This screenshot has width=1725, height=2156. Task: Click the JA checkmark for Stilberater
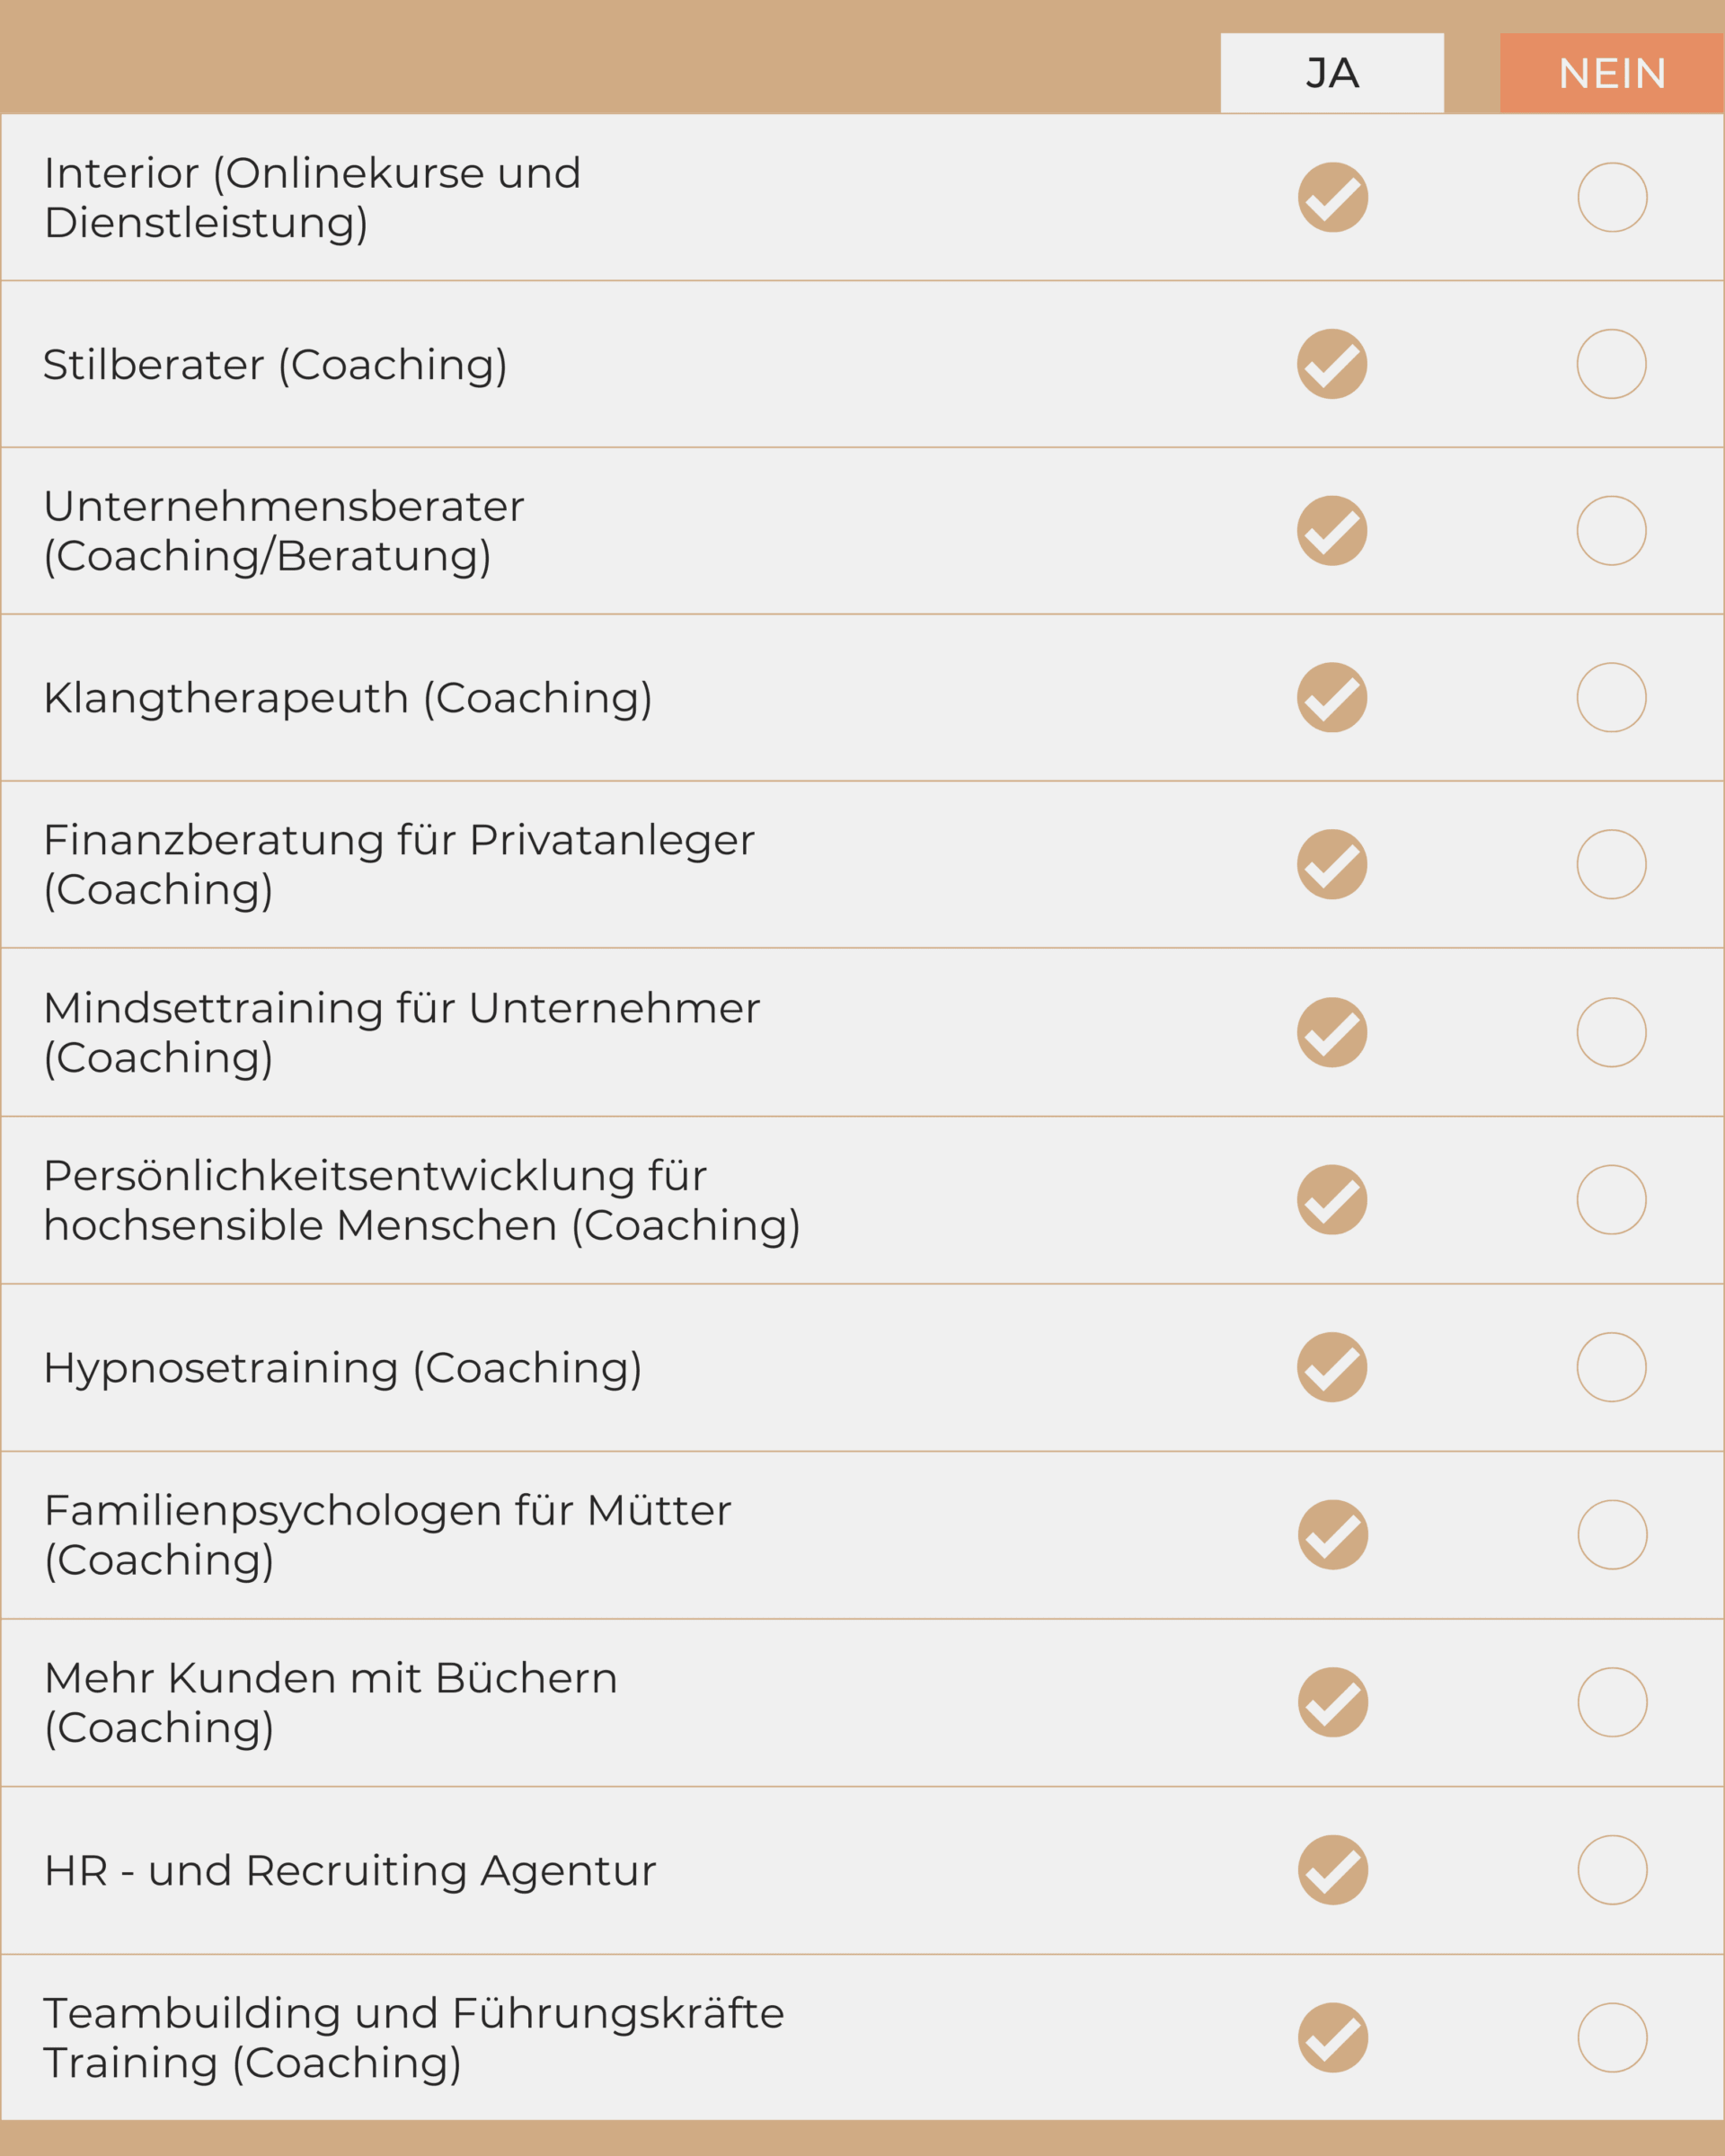[x=1331, y=364]
